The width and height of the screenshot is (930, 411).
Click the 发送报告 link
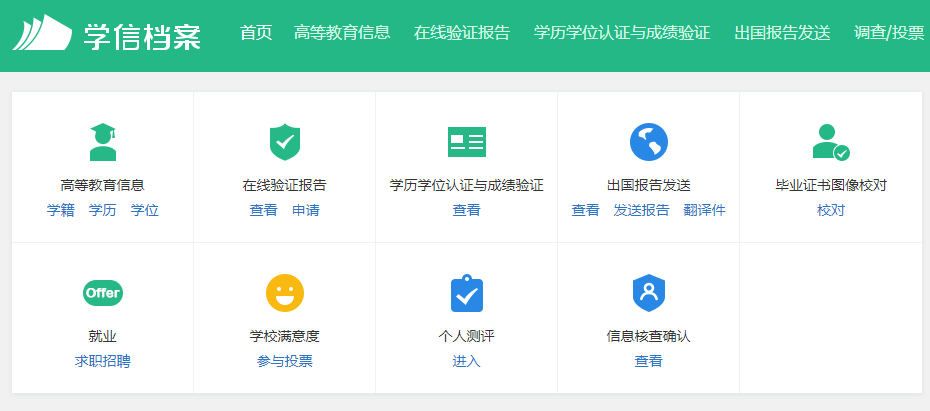click(642, 210)
